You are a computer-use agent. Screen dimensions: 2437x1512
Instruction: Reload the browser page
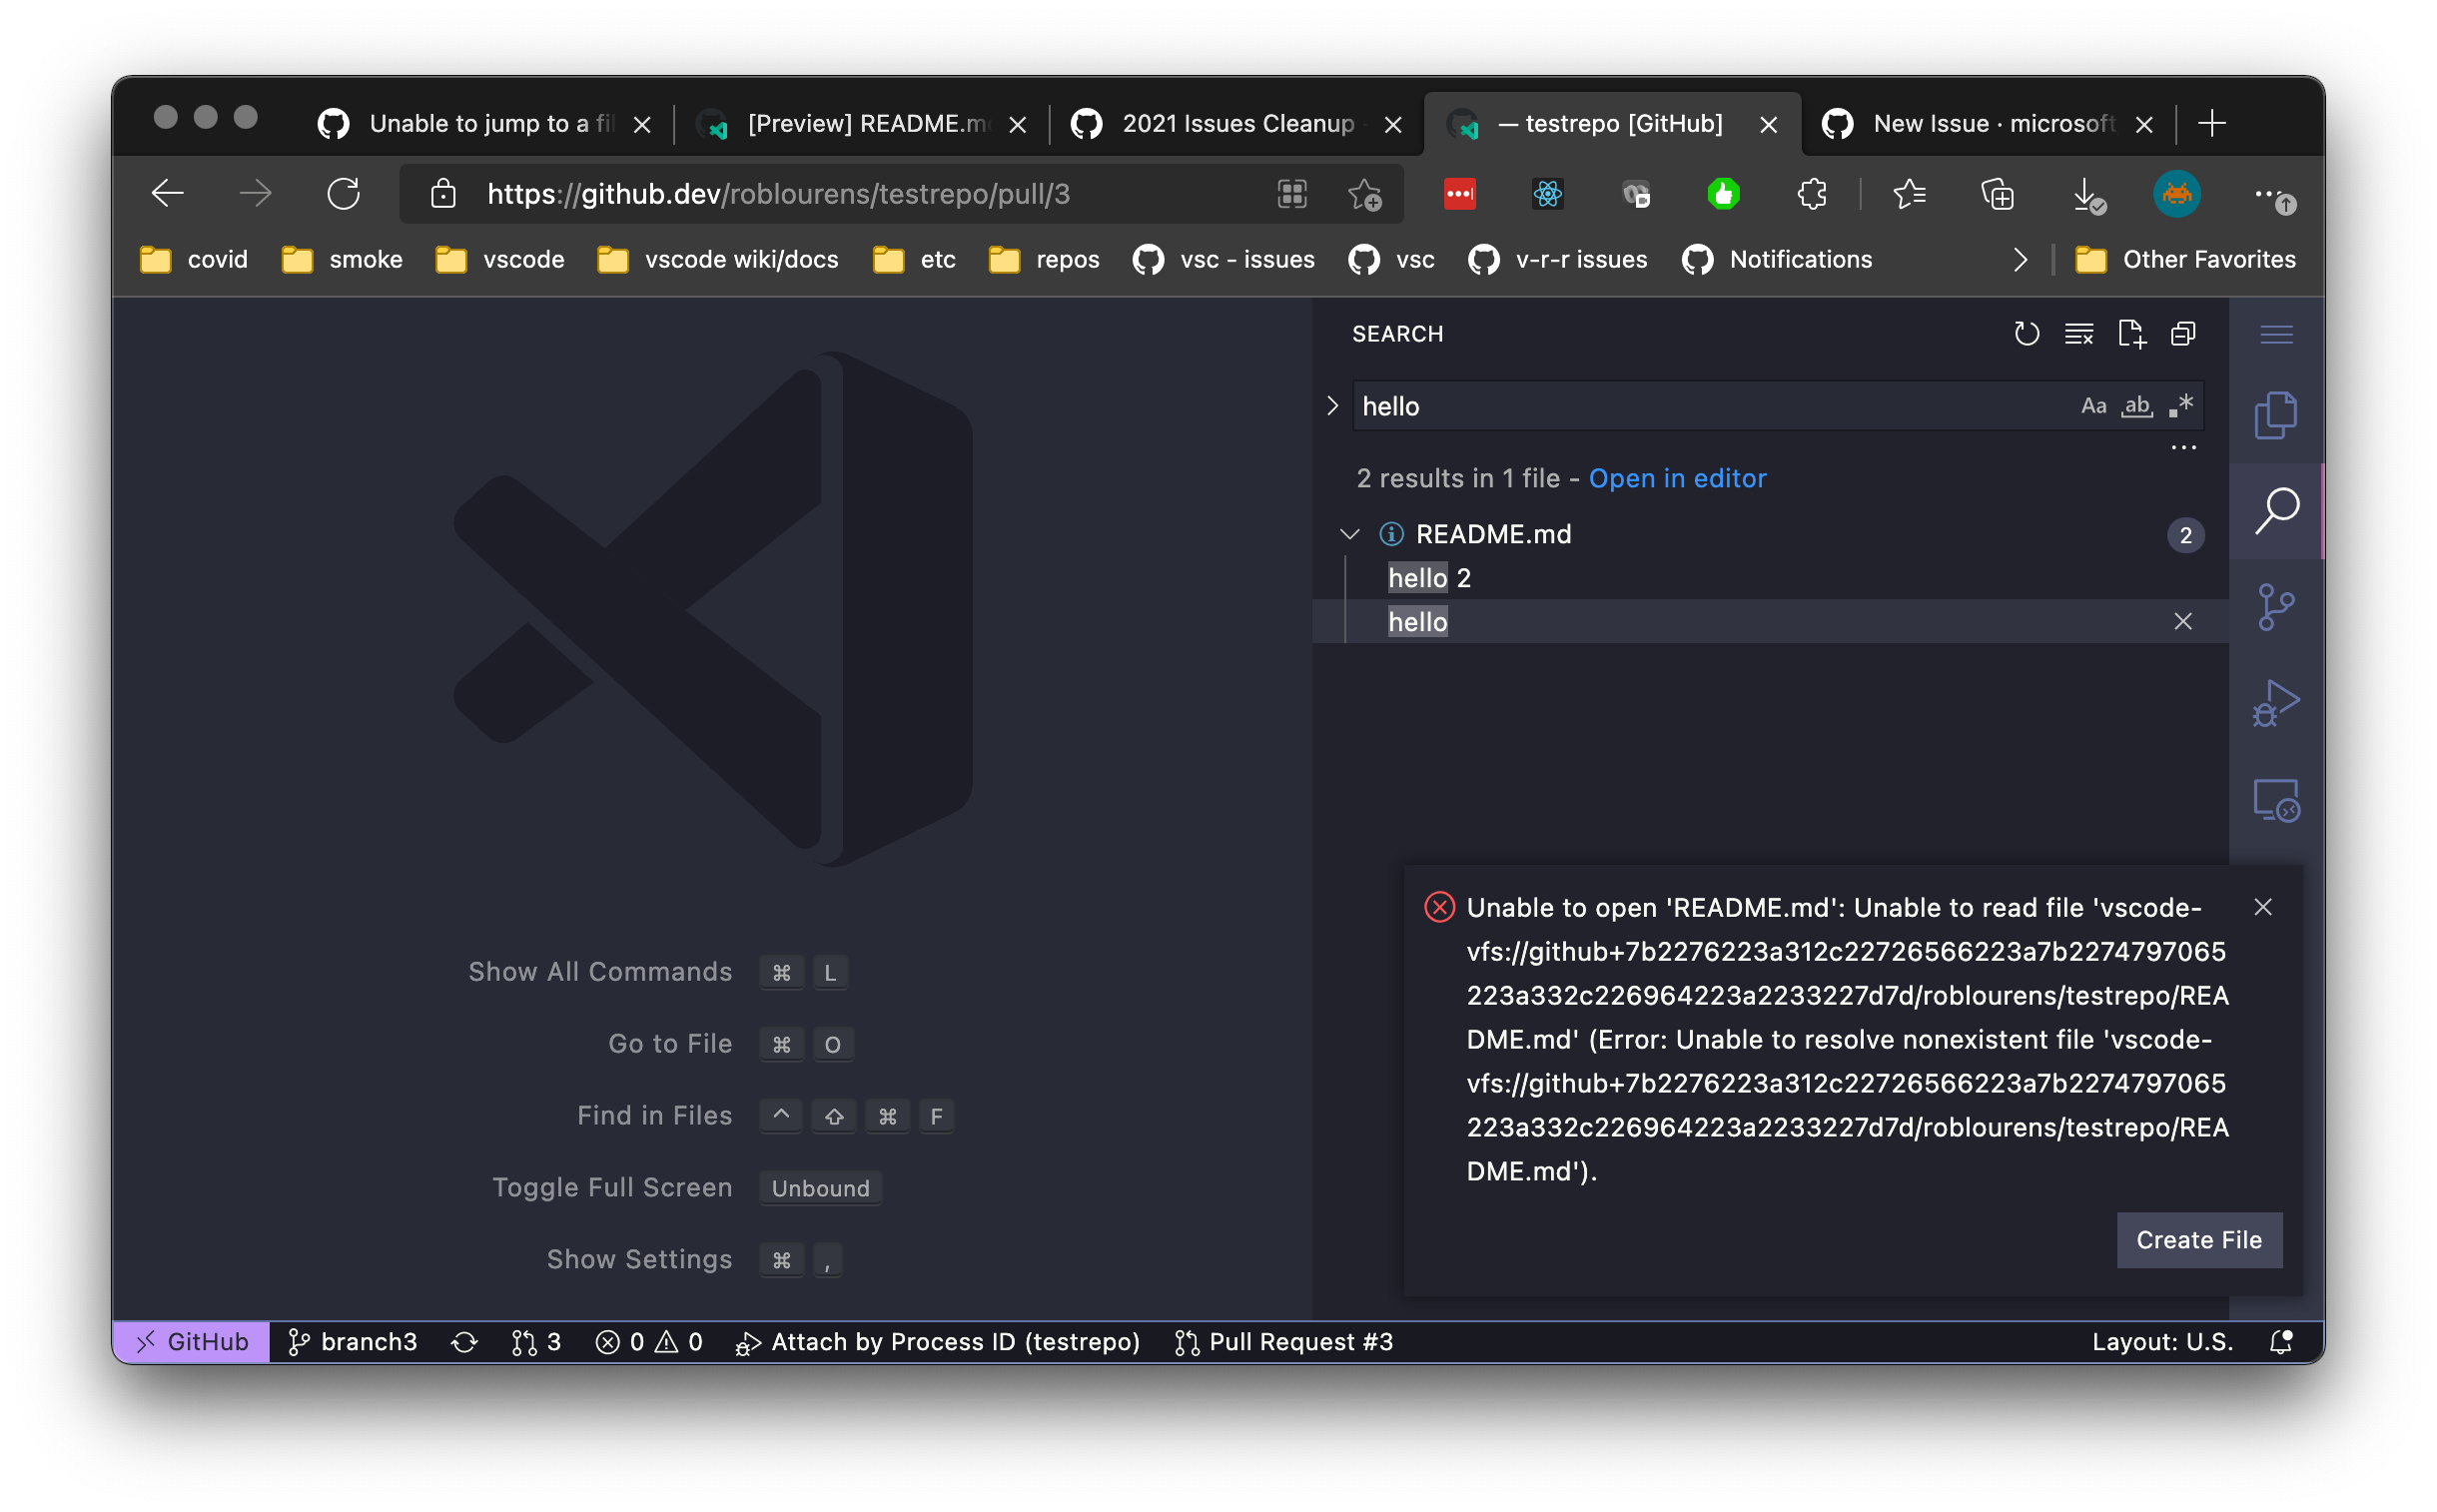[343, 194]
